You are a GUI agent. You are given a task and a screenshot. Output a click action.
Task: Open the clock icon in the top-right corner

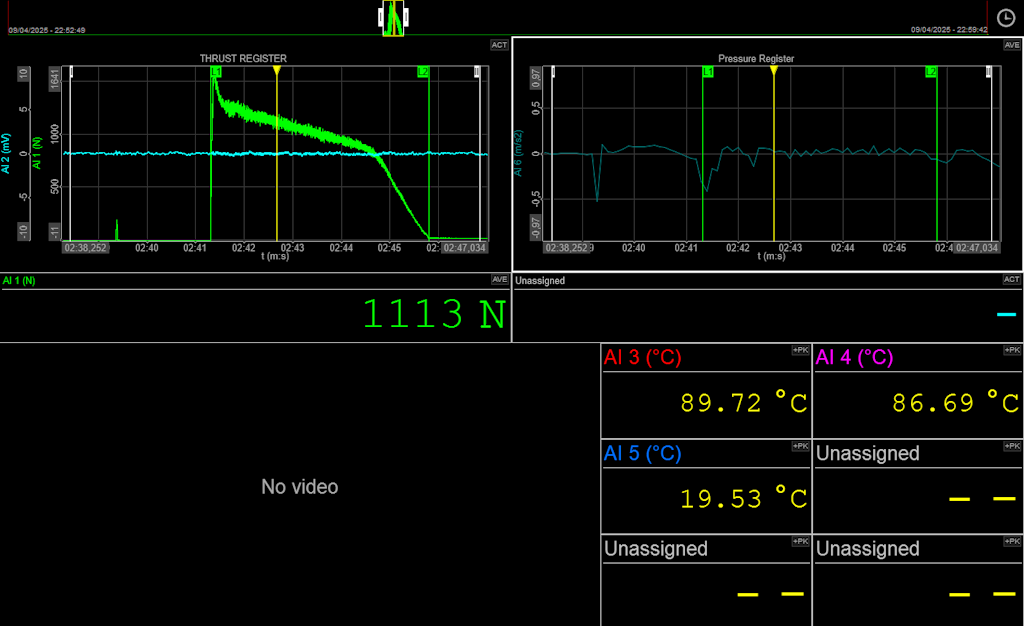(x=1006, y=18)
